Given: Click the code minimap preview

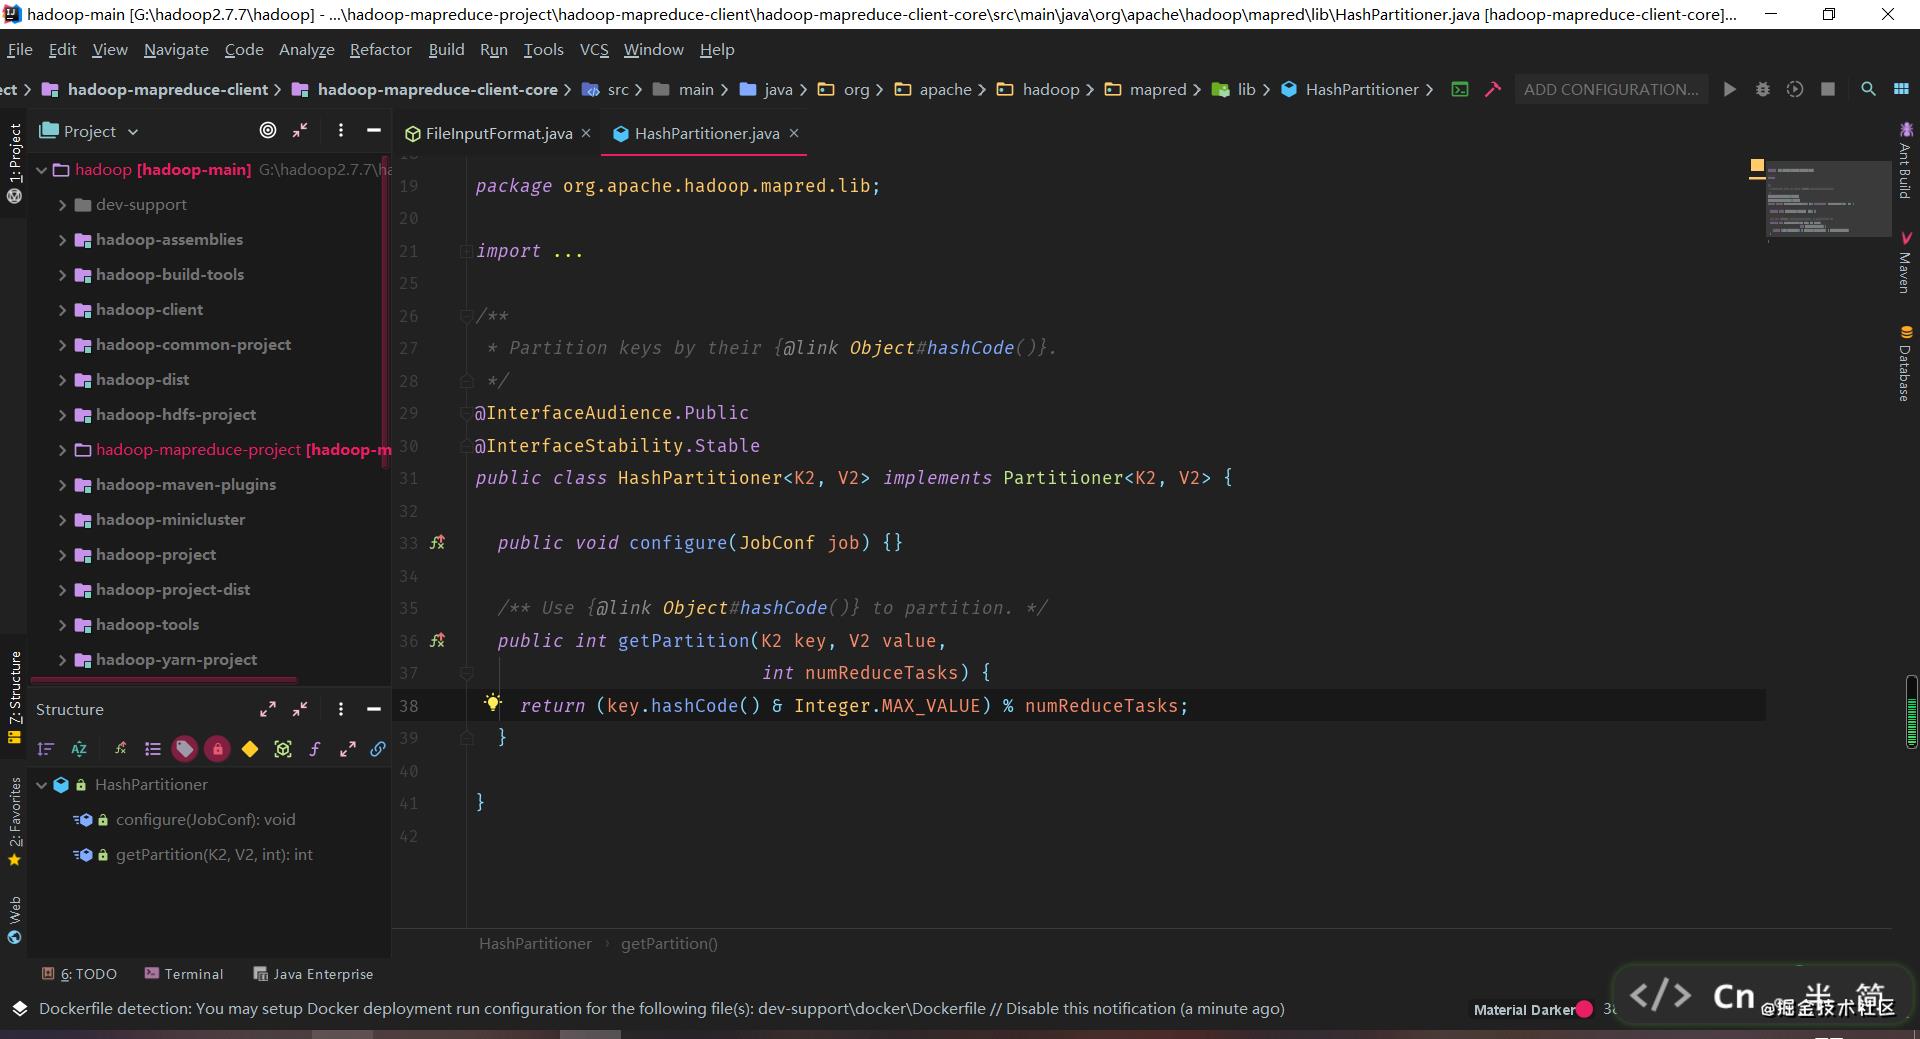Looking at the screenshot, I should (x=1827, y=199).
